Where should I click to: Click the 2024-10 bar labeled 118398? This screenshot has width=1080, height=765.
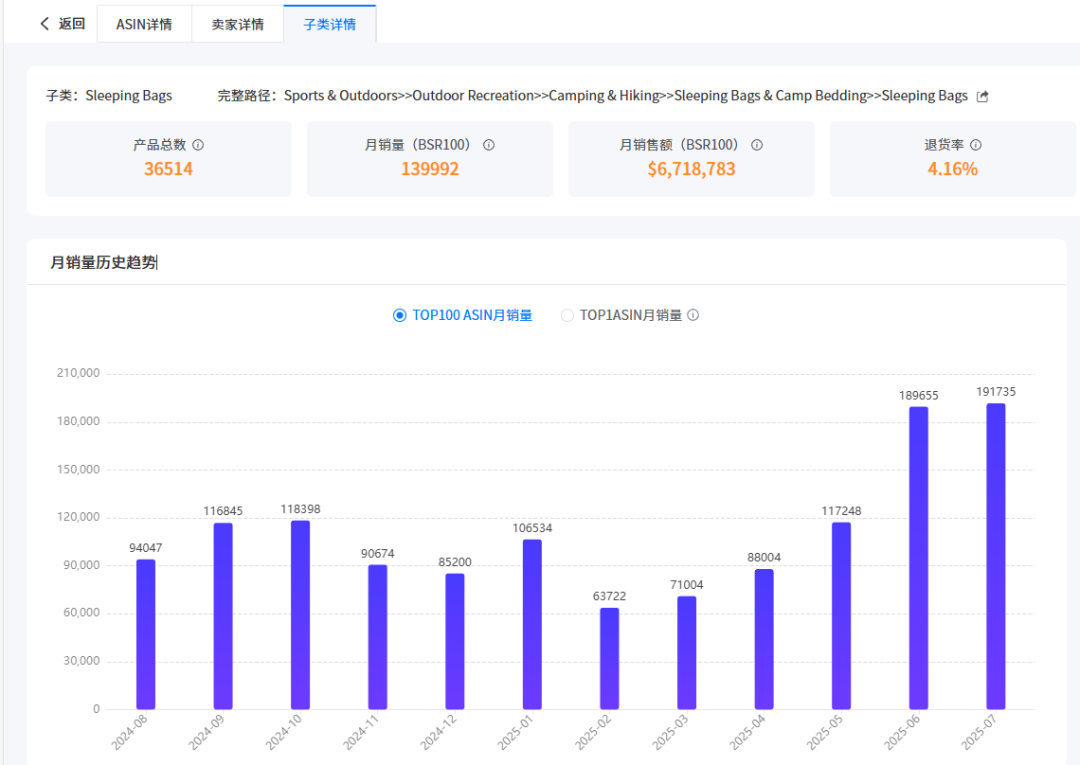click(x=300, y=615)
